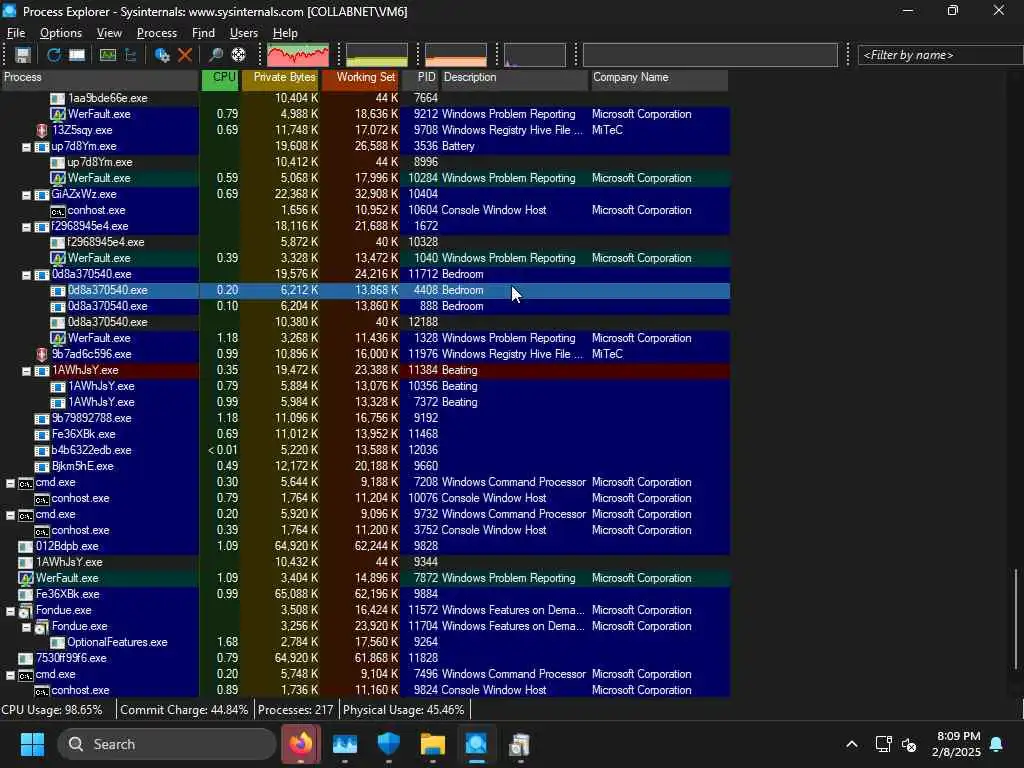This screenshot has width=1024, height=768.
Task: Click the Save toolbar icon
Action: click(23, 56)
